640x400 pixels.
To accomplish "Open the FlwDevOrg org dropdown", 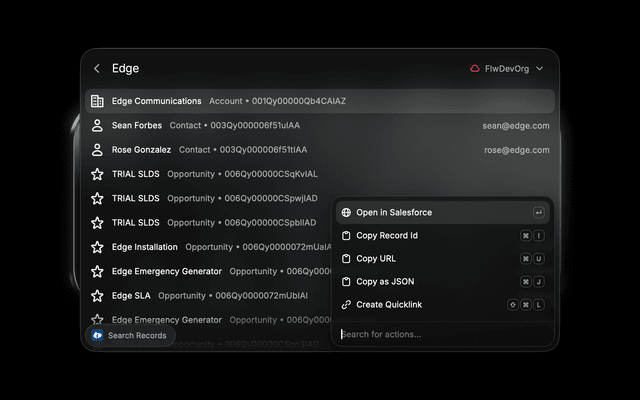I will (507, 69).
